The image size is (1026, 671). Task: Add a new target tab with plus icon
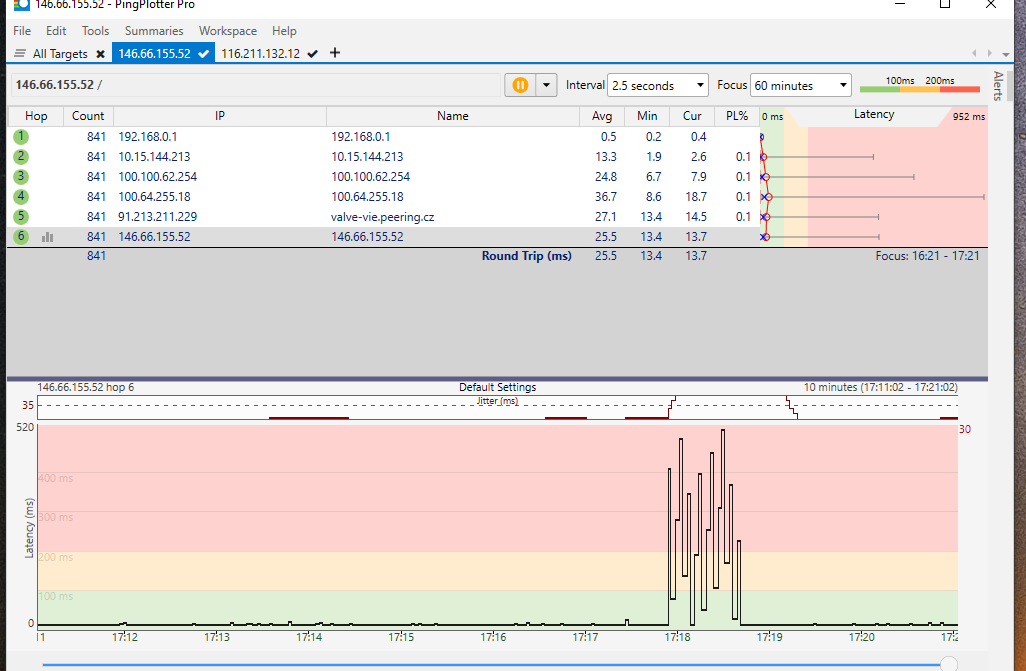(335, 53)
